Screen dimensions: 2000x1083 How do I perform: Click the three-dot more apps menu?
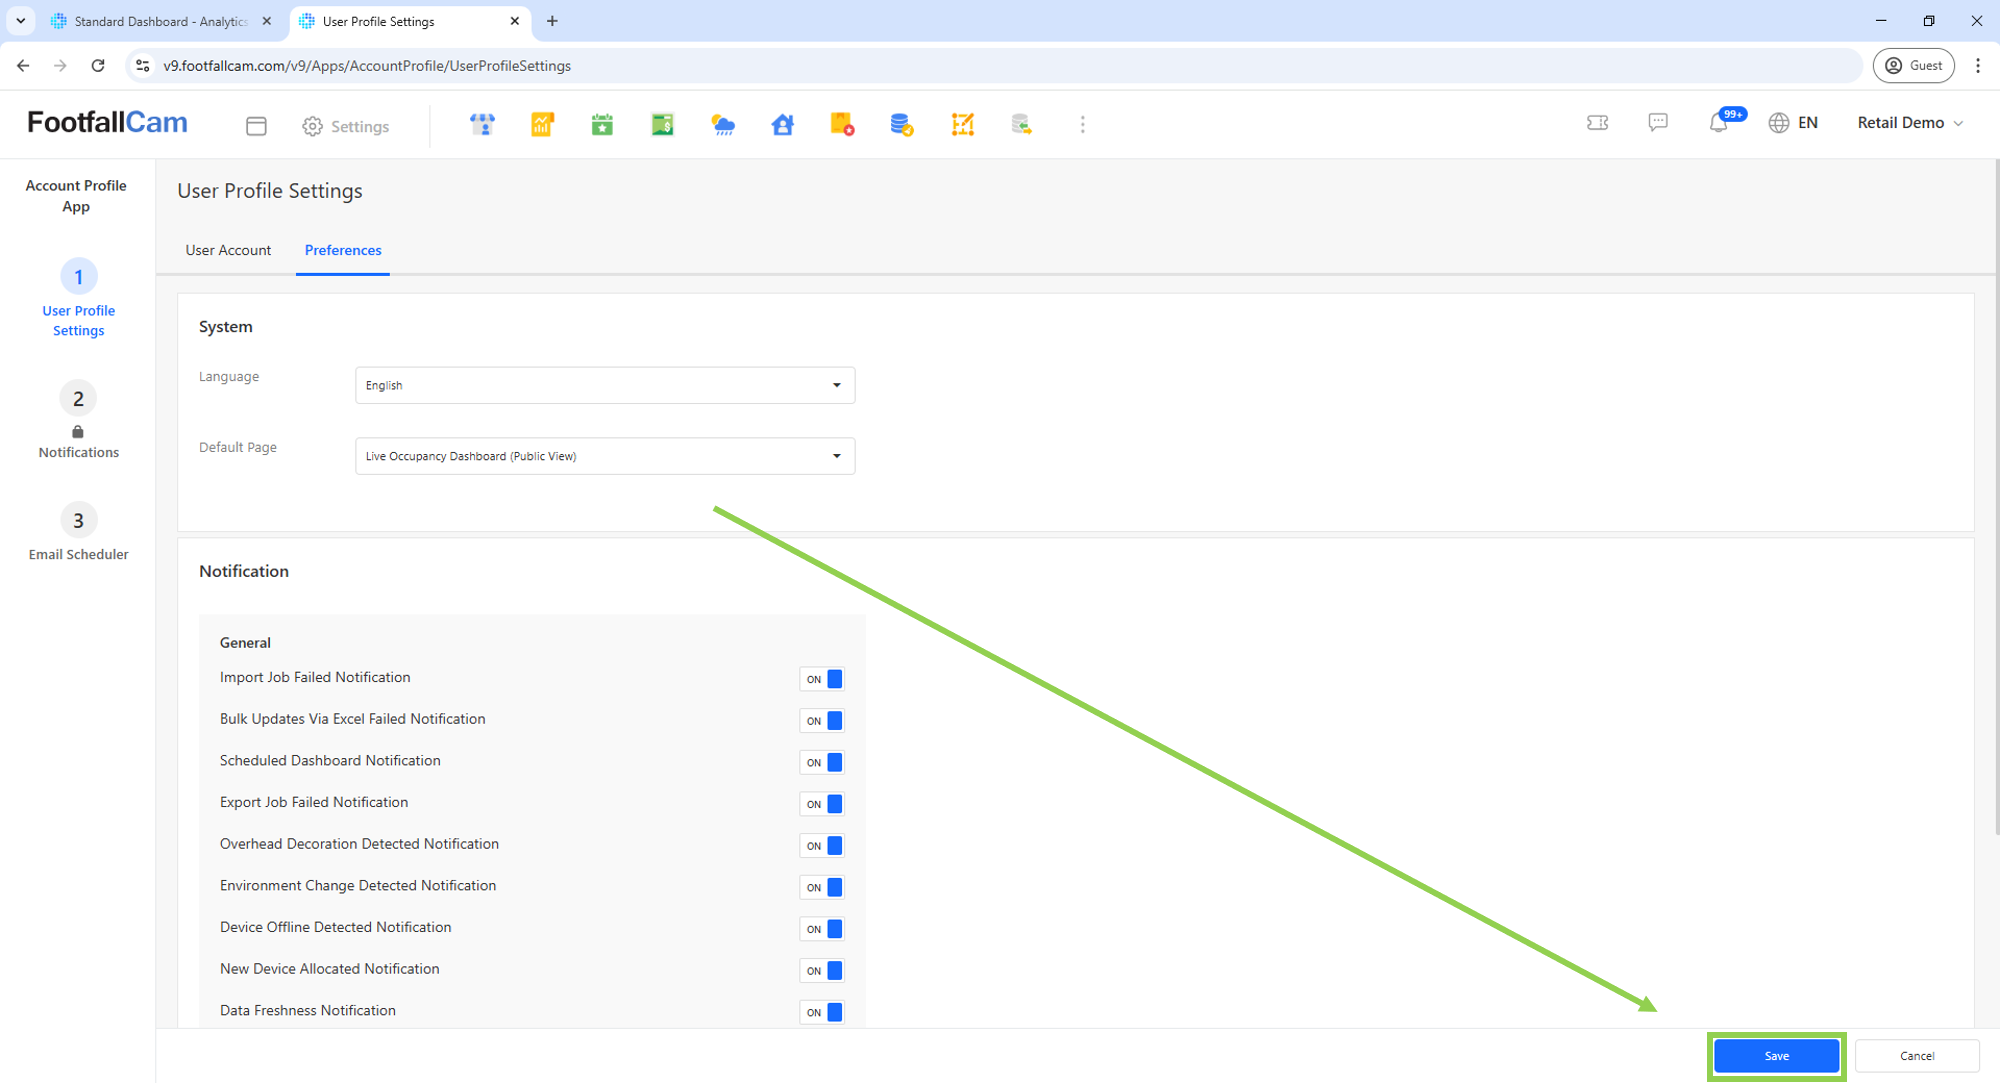(1082, 124)
